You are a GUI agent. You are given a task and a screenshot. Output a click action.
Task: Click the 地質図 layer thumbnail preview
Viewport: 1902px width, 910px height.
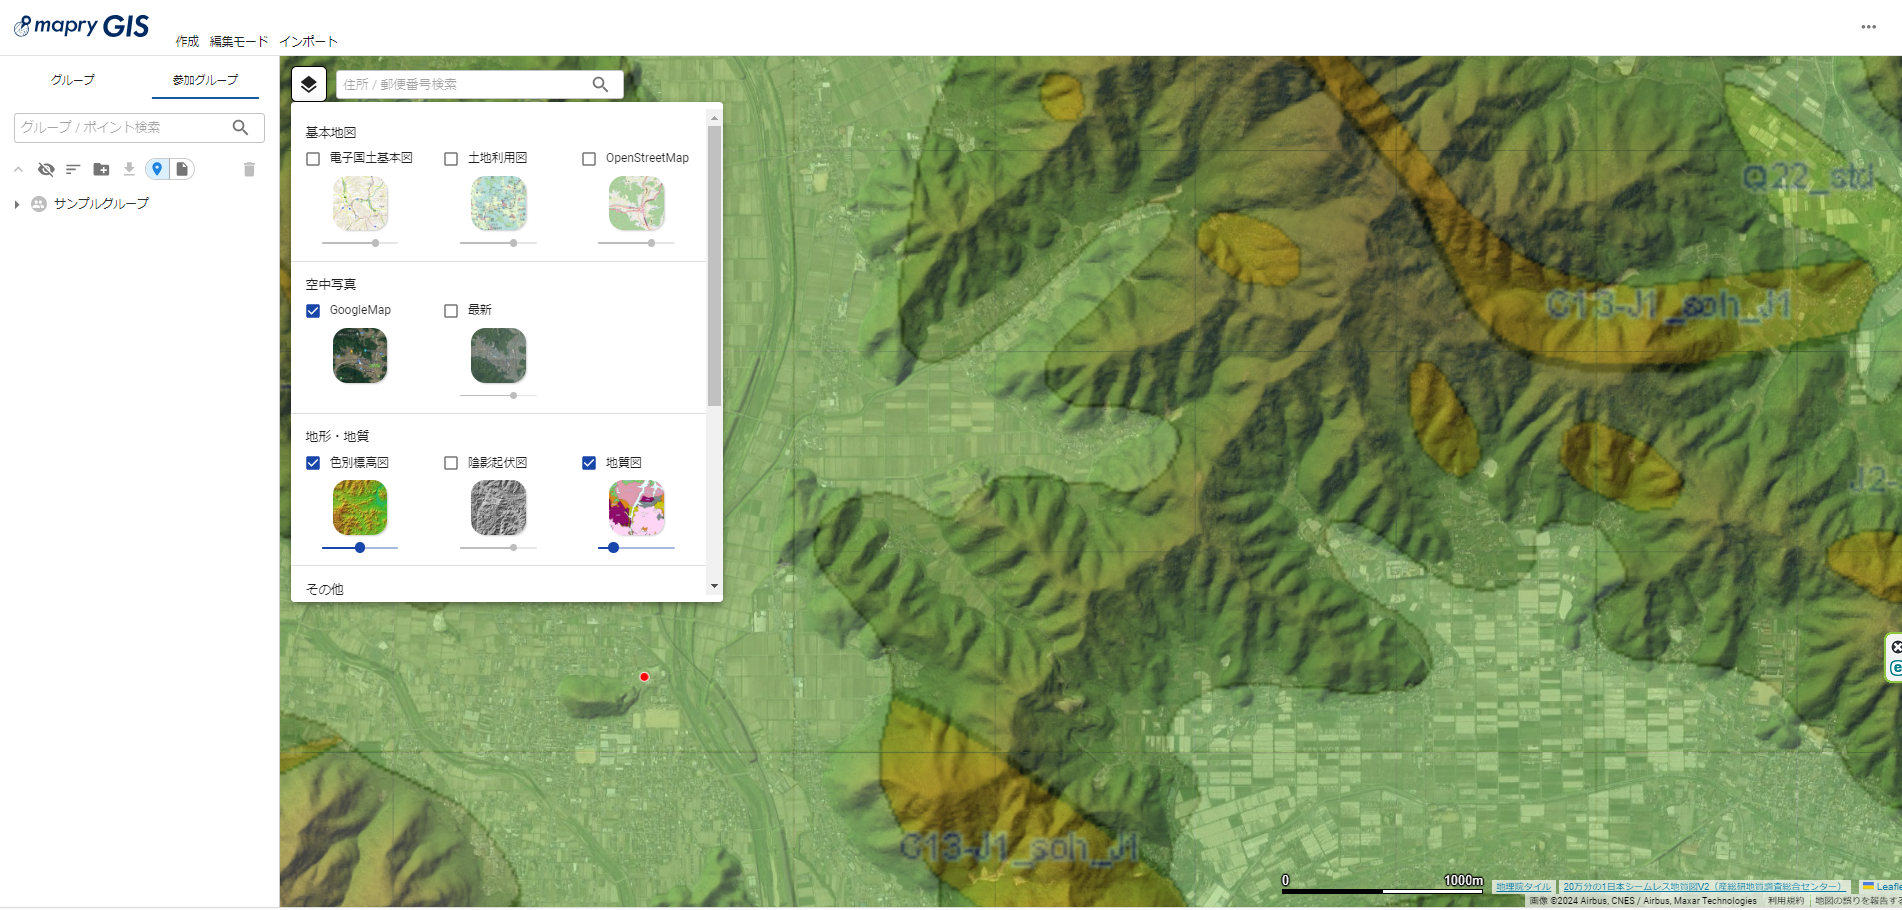[637, 507]
